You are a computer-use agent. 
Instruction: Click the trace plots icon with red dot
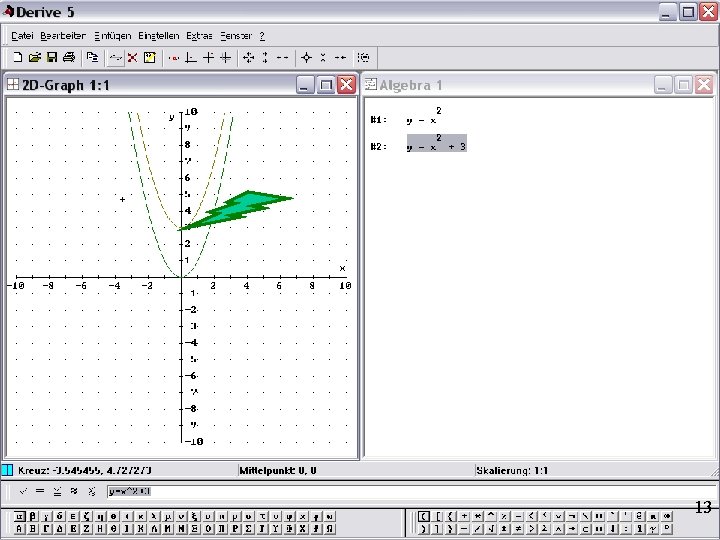(x=174, y=58)
